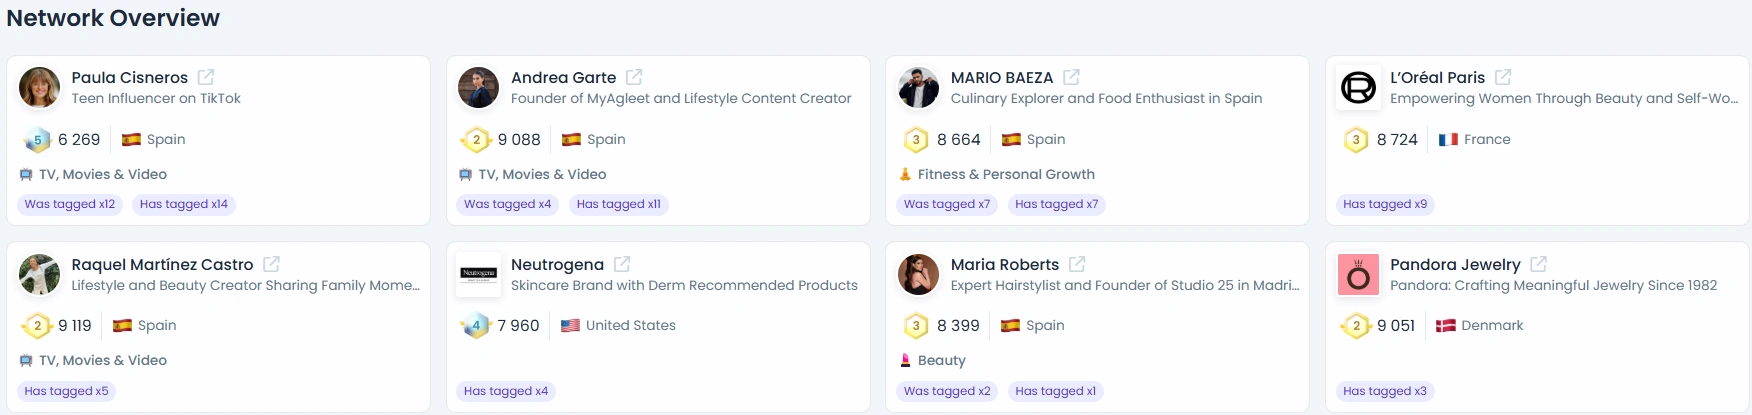Click rank badge 2 on Andrea Garte card

(x=476, y=140)
